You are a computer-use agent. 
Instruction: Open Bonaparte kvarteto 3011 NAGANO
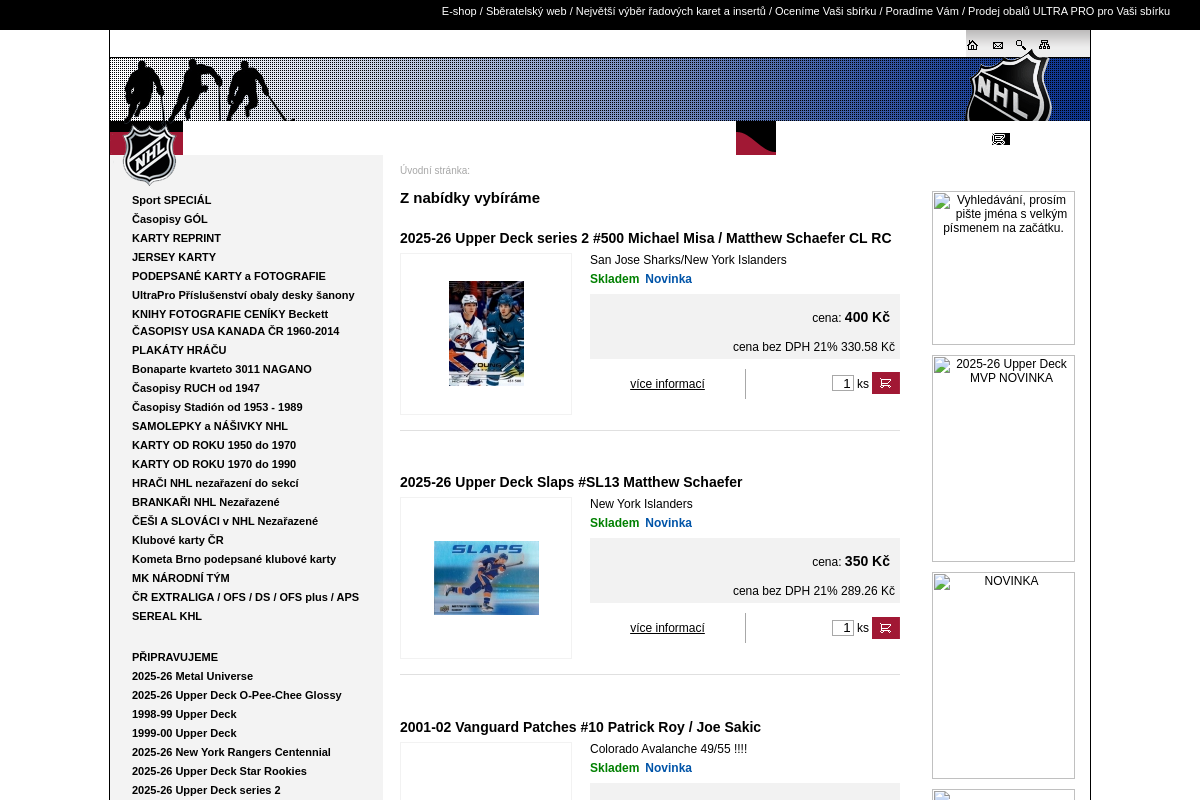coord(222,369)
